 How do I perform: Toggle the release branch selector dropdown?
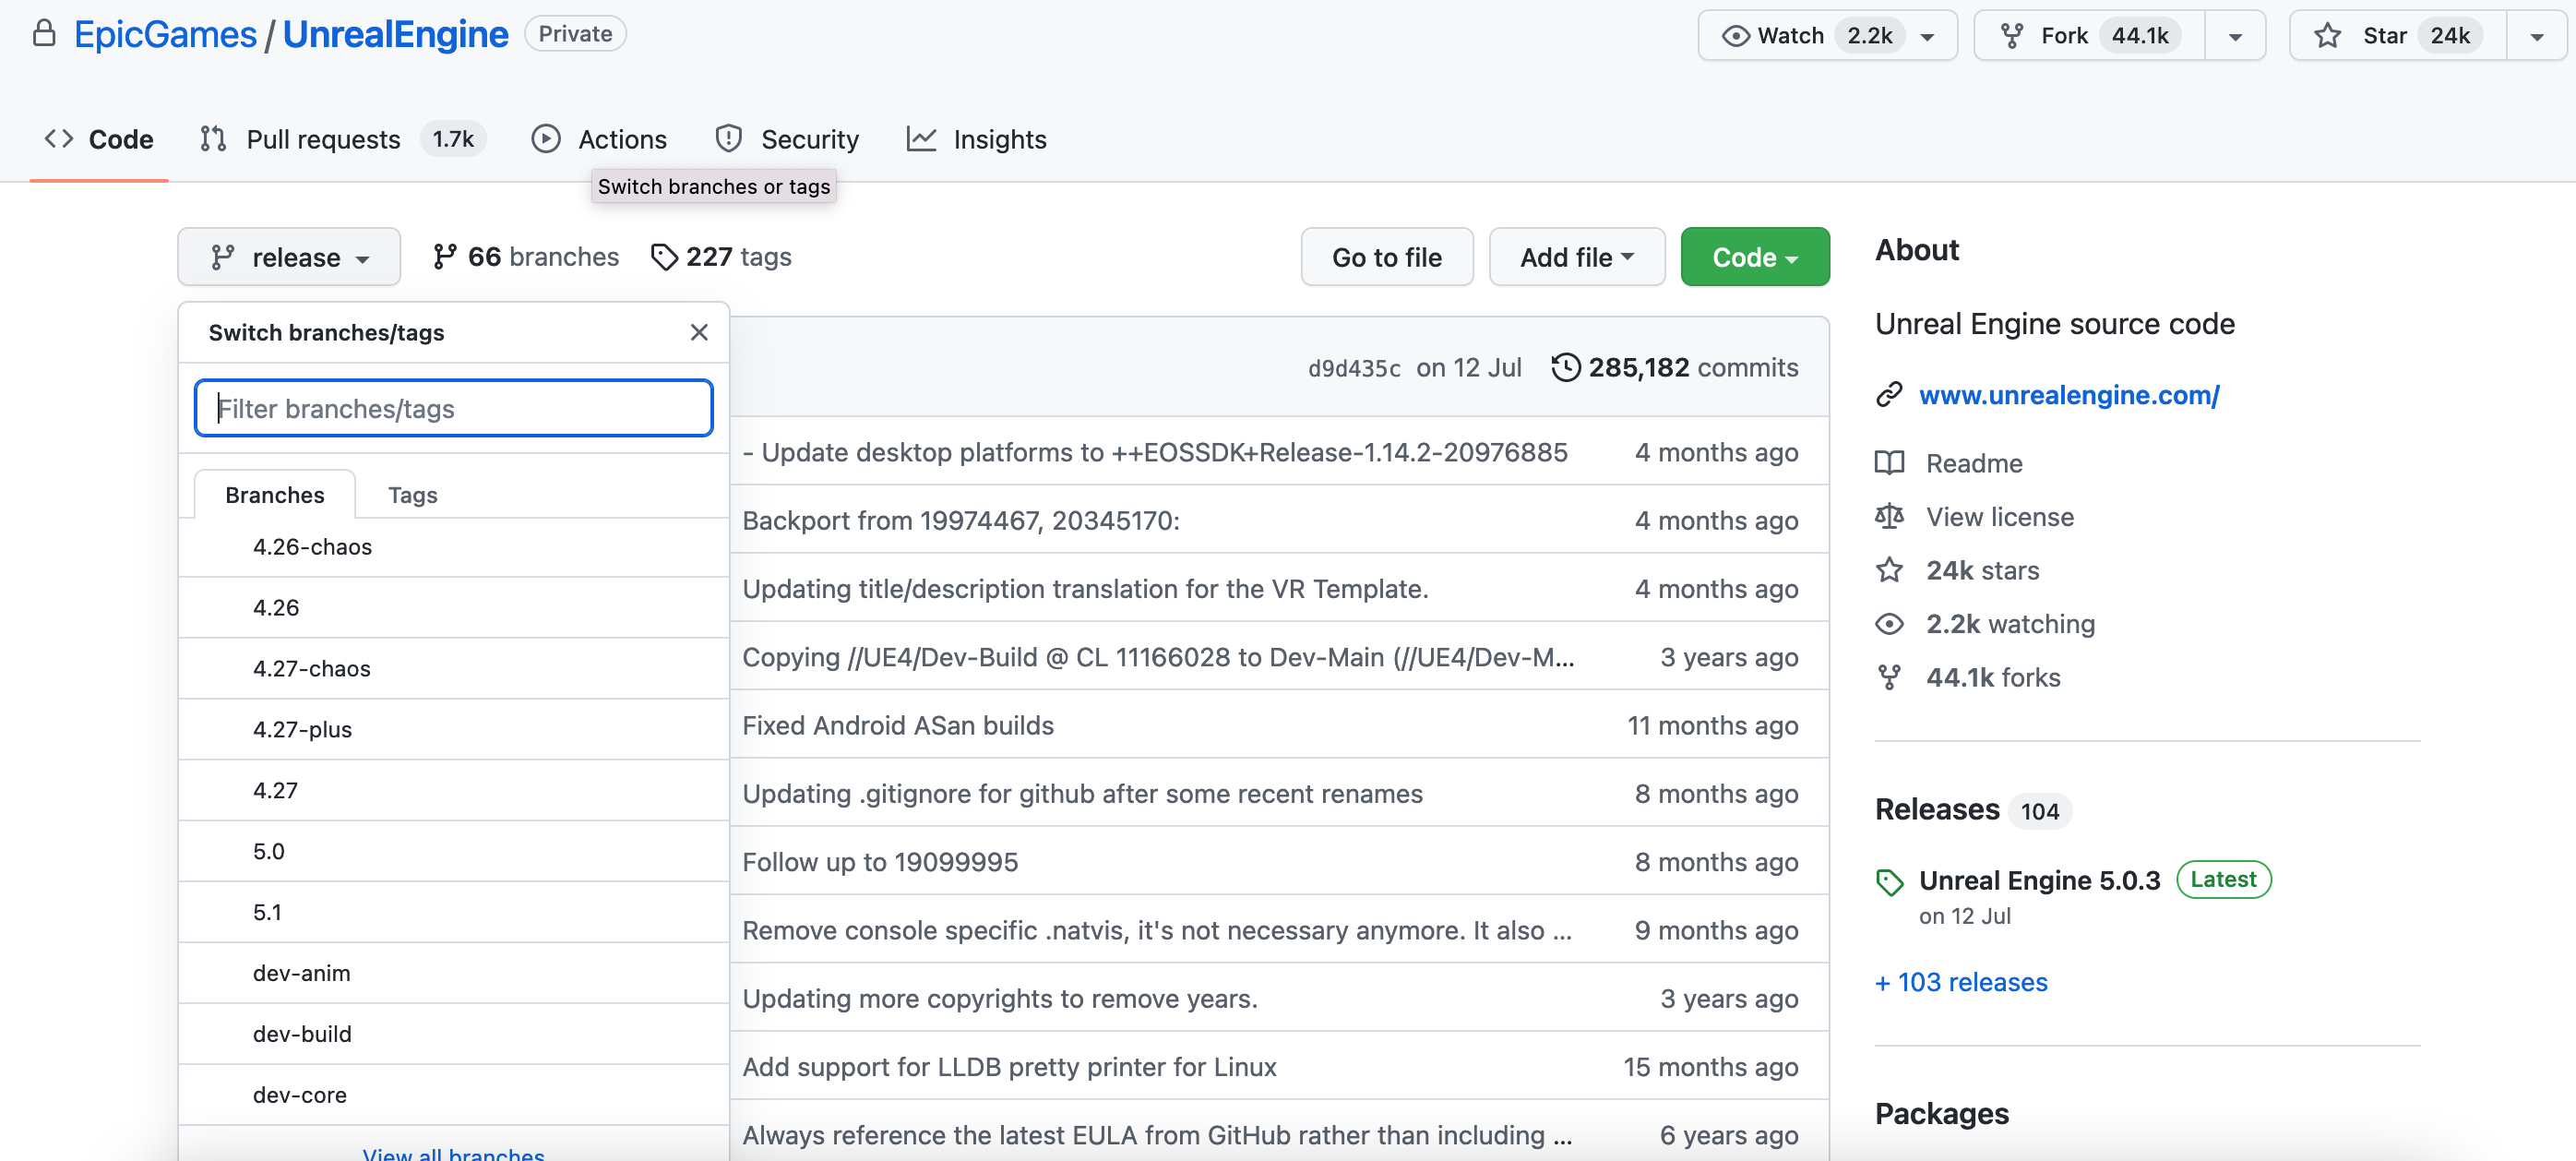(x=289, y=257)
